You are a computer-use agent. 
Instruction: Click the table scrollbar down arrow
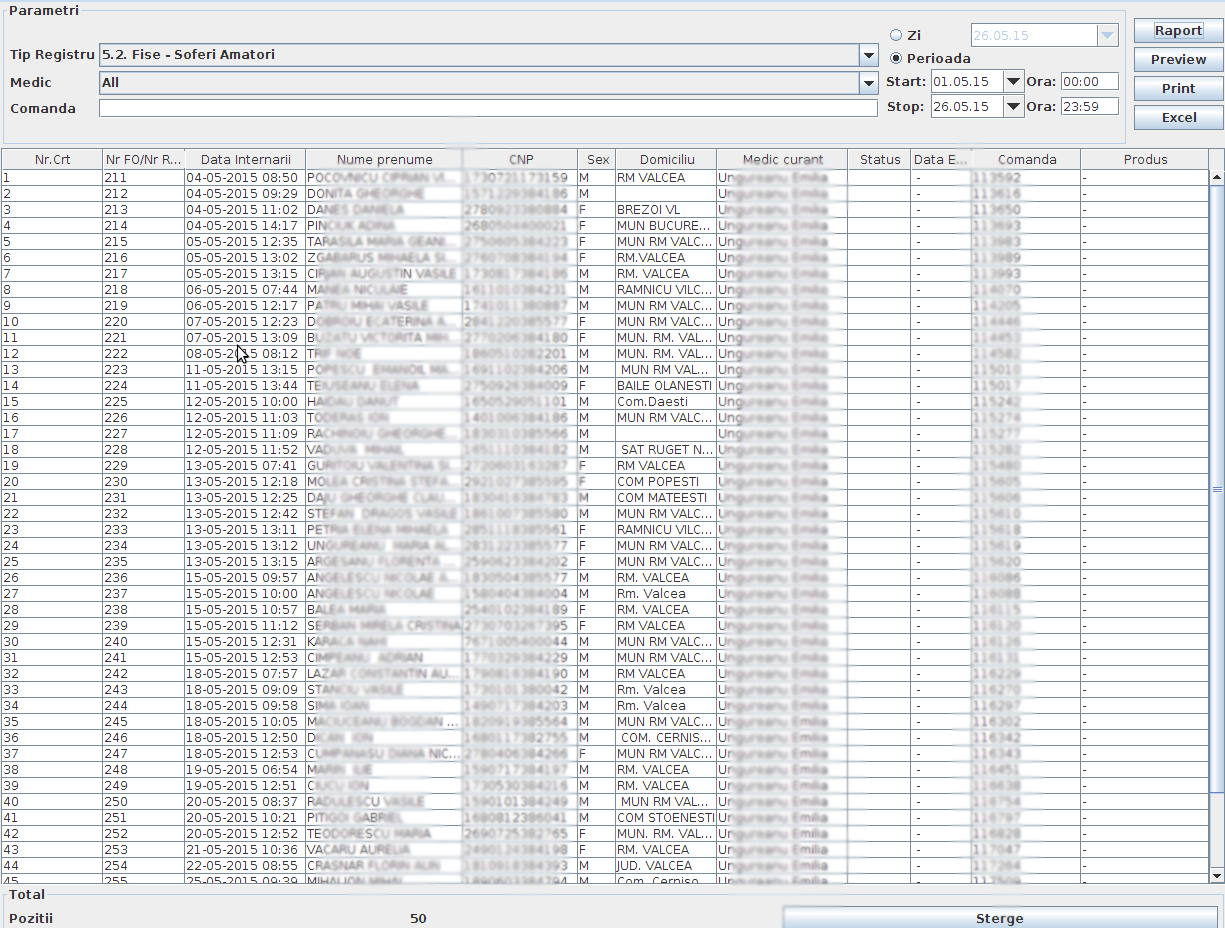1217,876
